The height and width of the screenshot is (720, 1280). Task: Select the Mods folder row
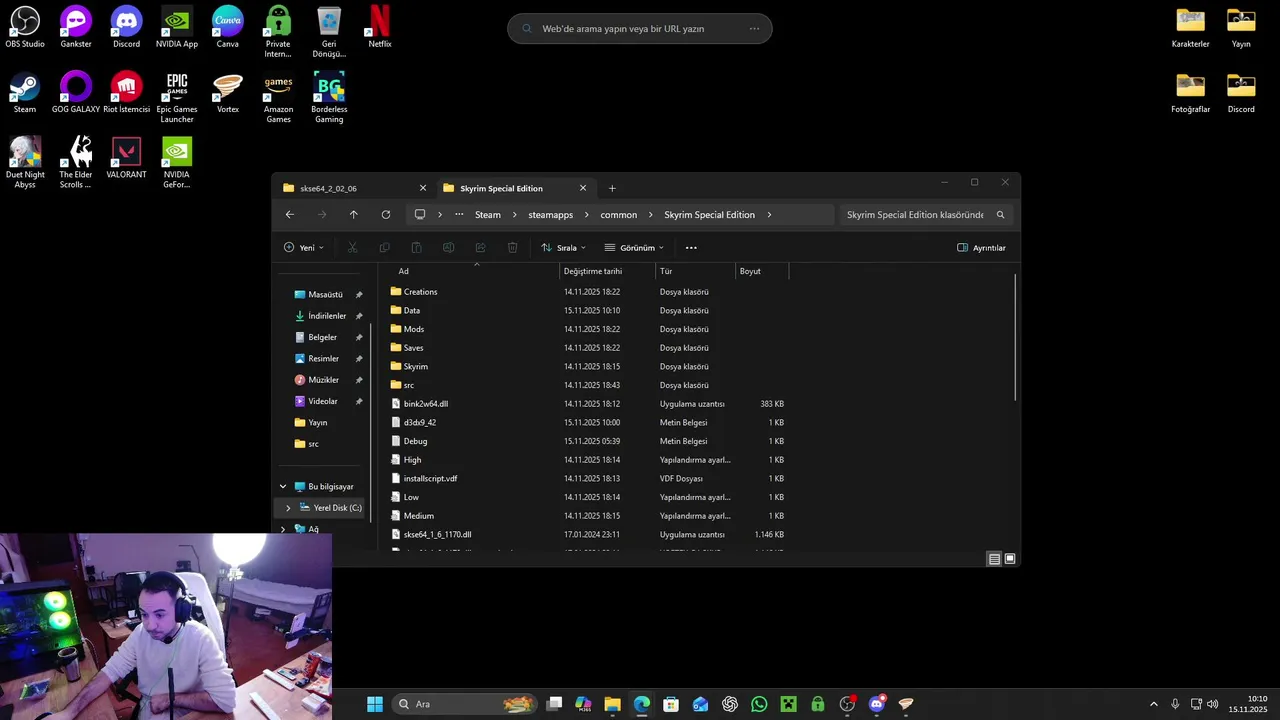pos(588,329)
